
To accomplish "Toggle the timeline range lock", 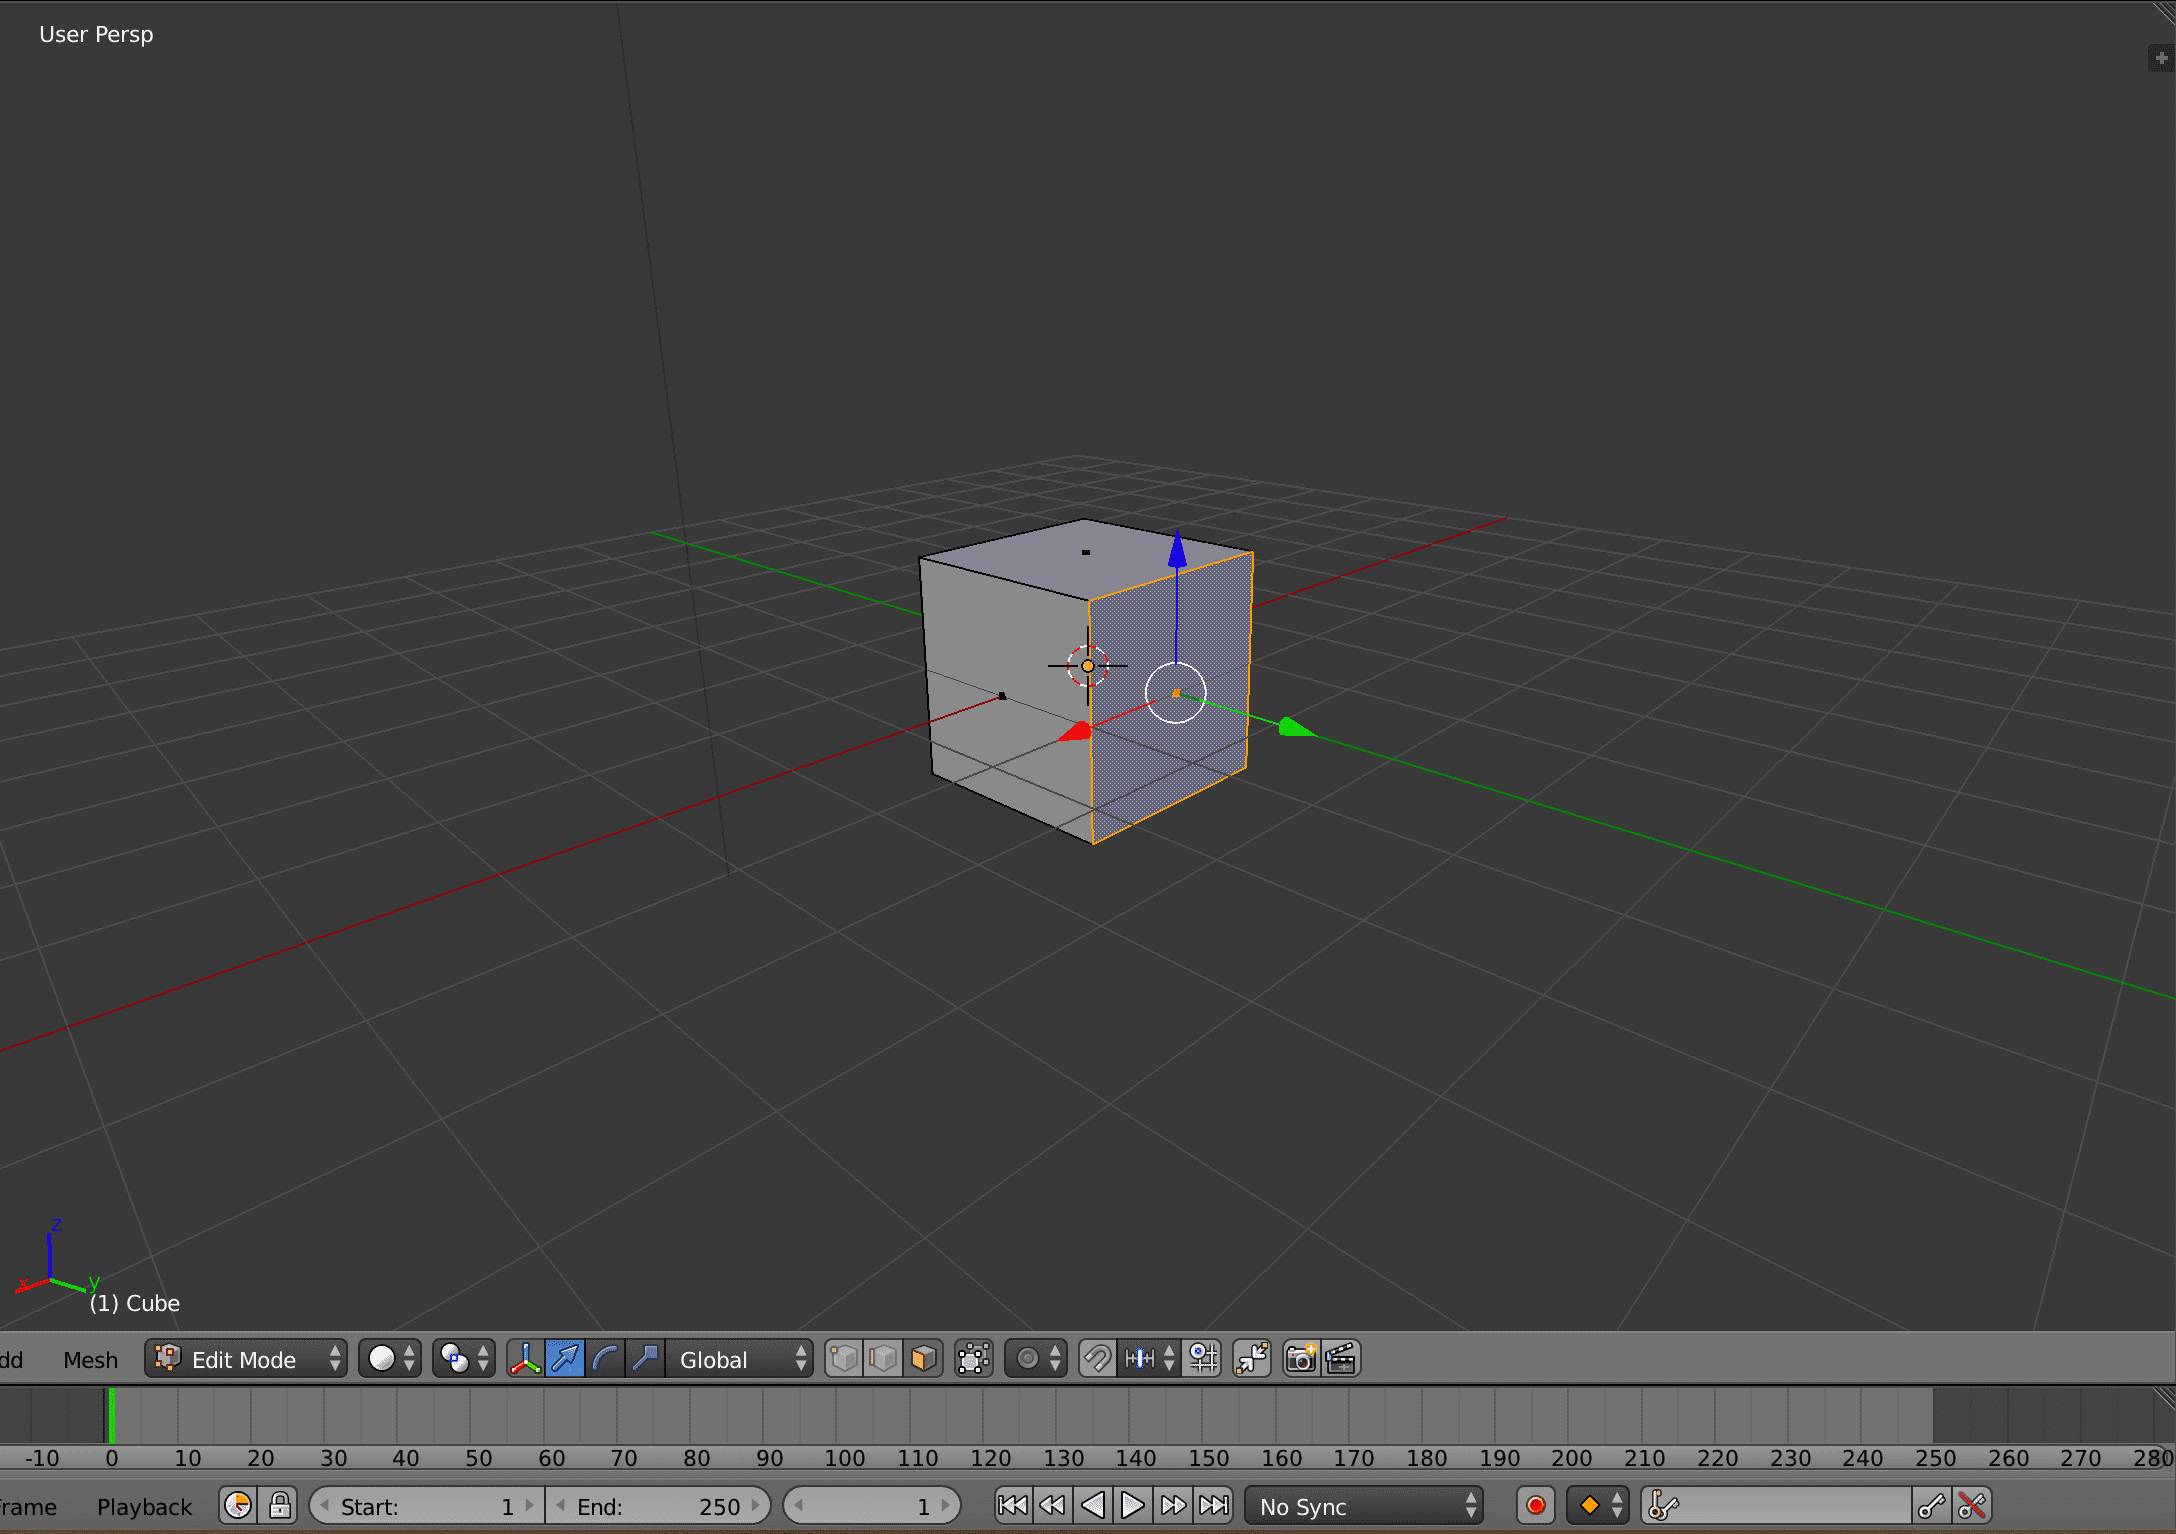I will [x=279, y=1506].
